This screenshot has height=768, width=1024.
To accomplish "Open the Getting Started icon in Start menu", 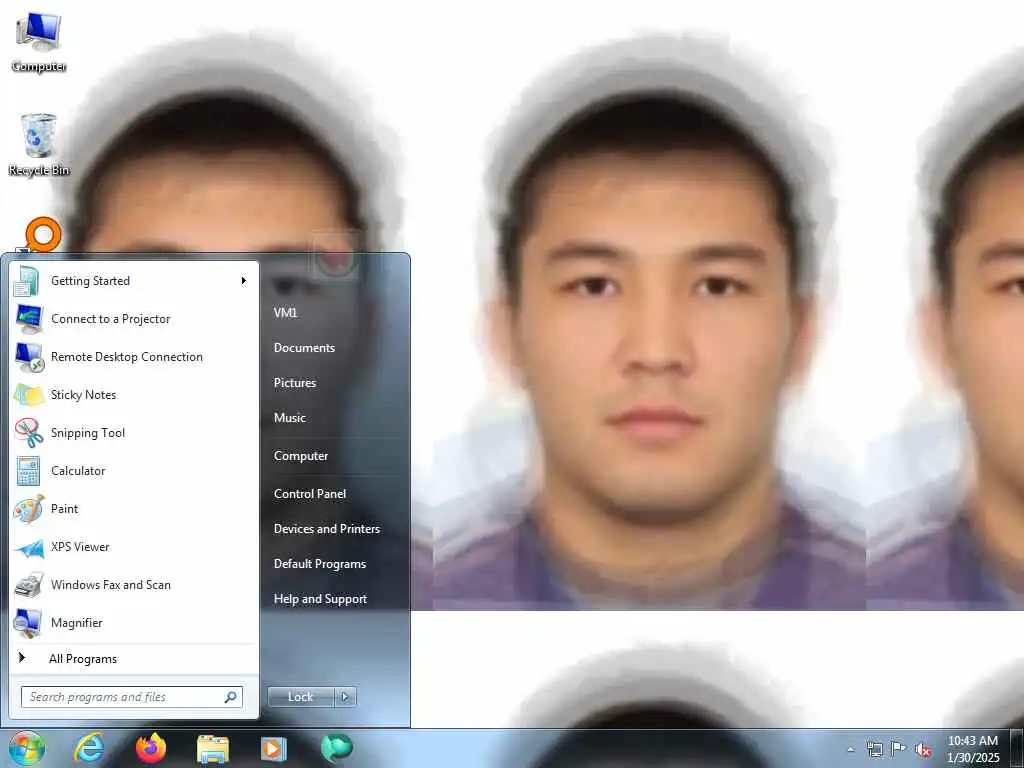I will tap(27, 281).
